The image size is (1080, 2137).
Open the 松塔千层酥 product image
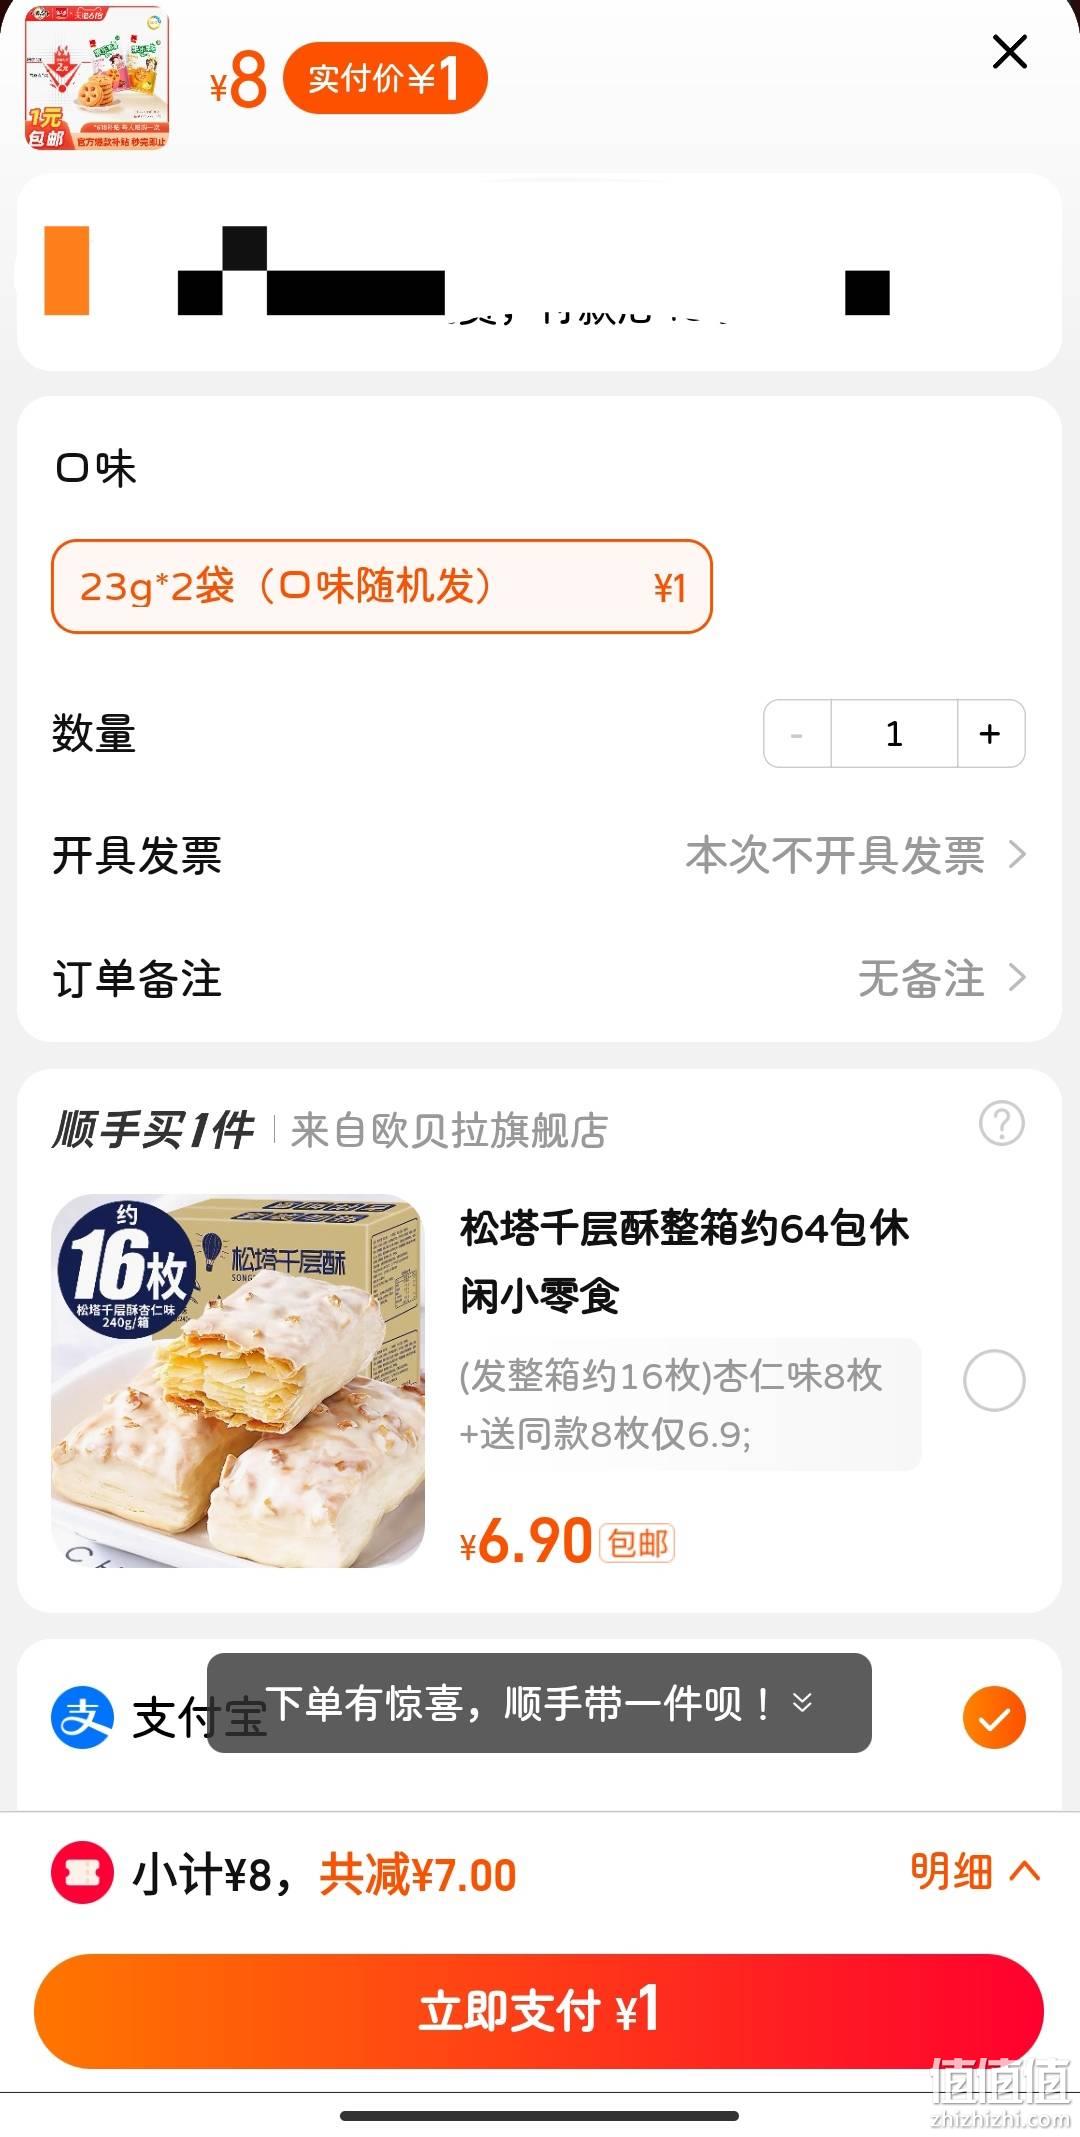click(238, 1381)
